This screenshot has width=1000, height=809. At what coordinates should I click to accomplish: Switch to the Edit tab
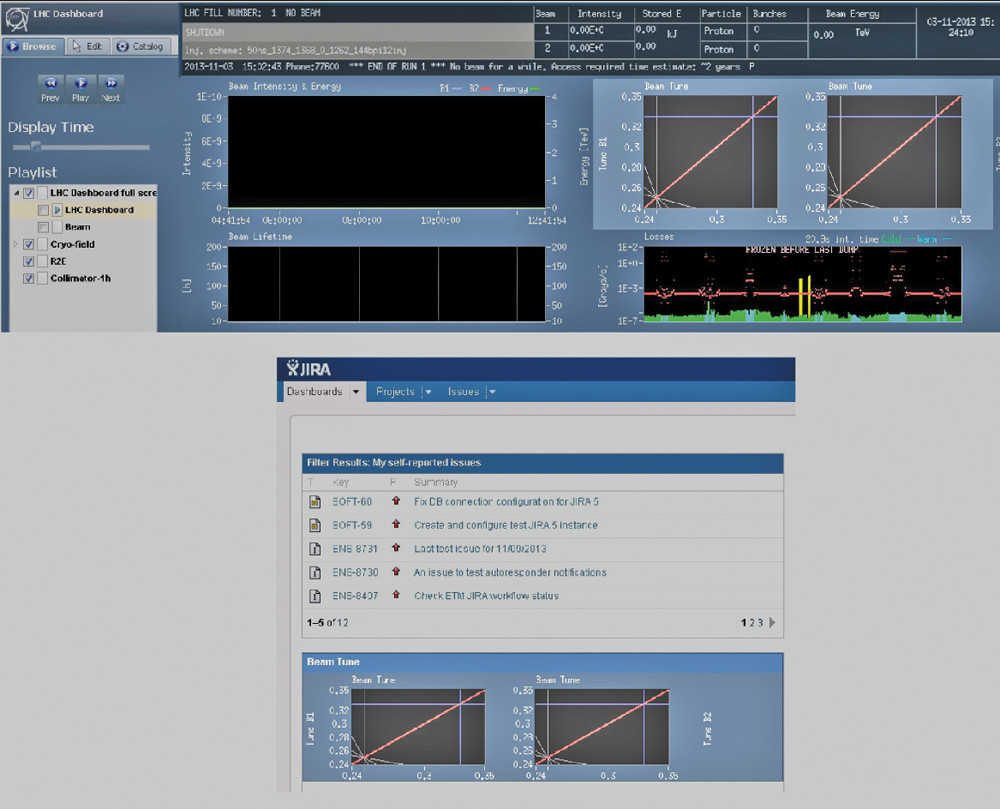[87, 47]
